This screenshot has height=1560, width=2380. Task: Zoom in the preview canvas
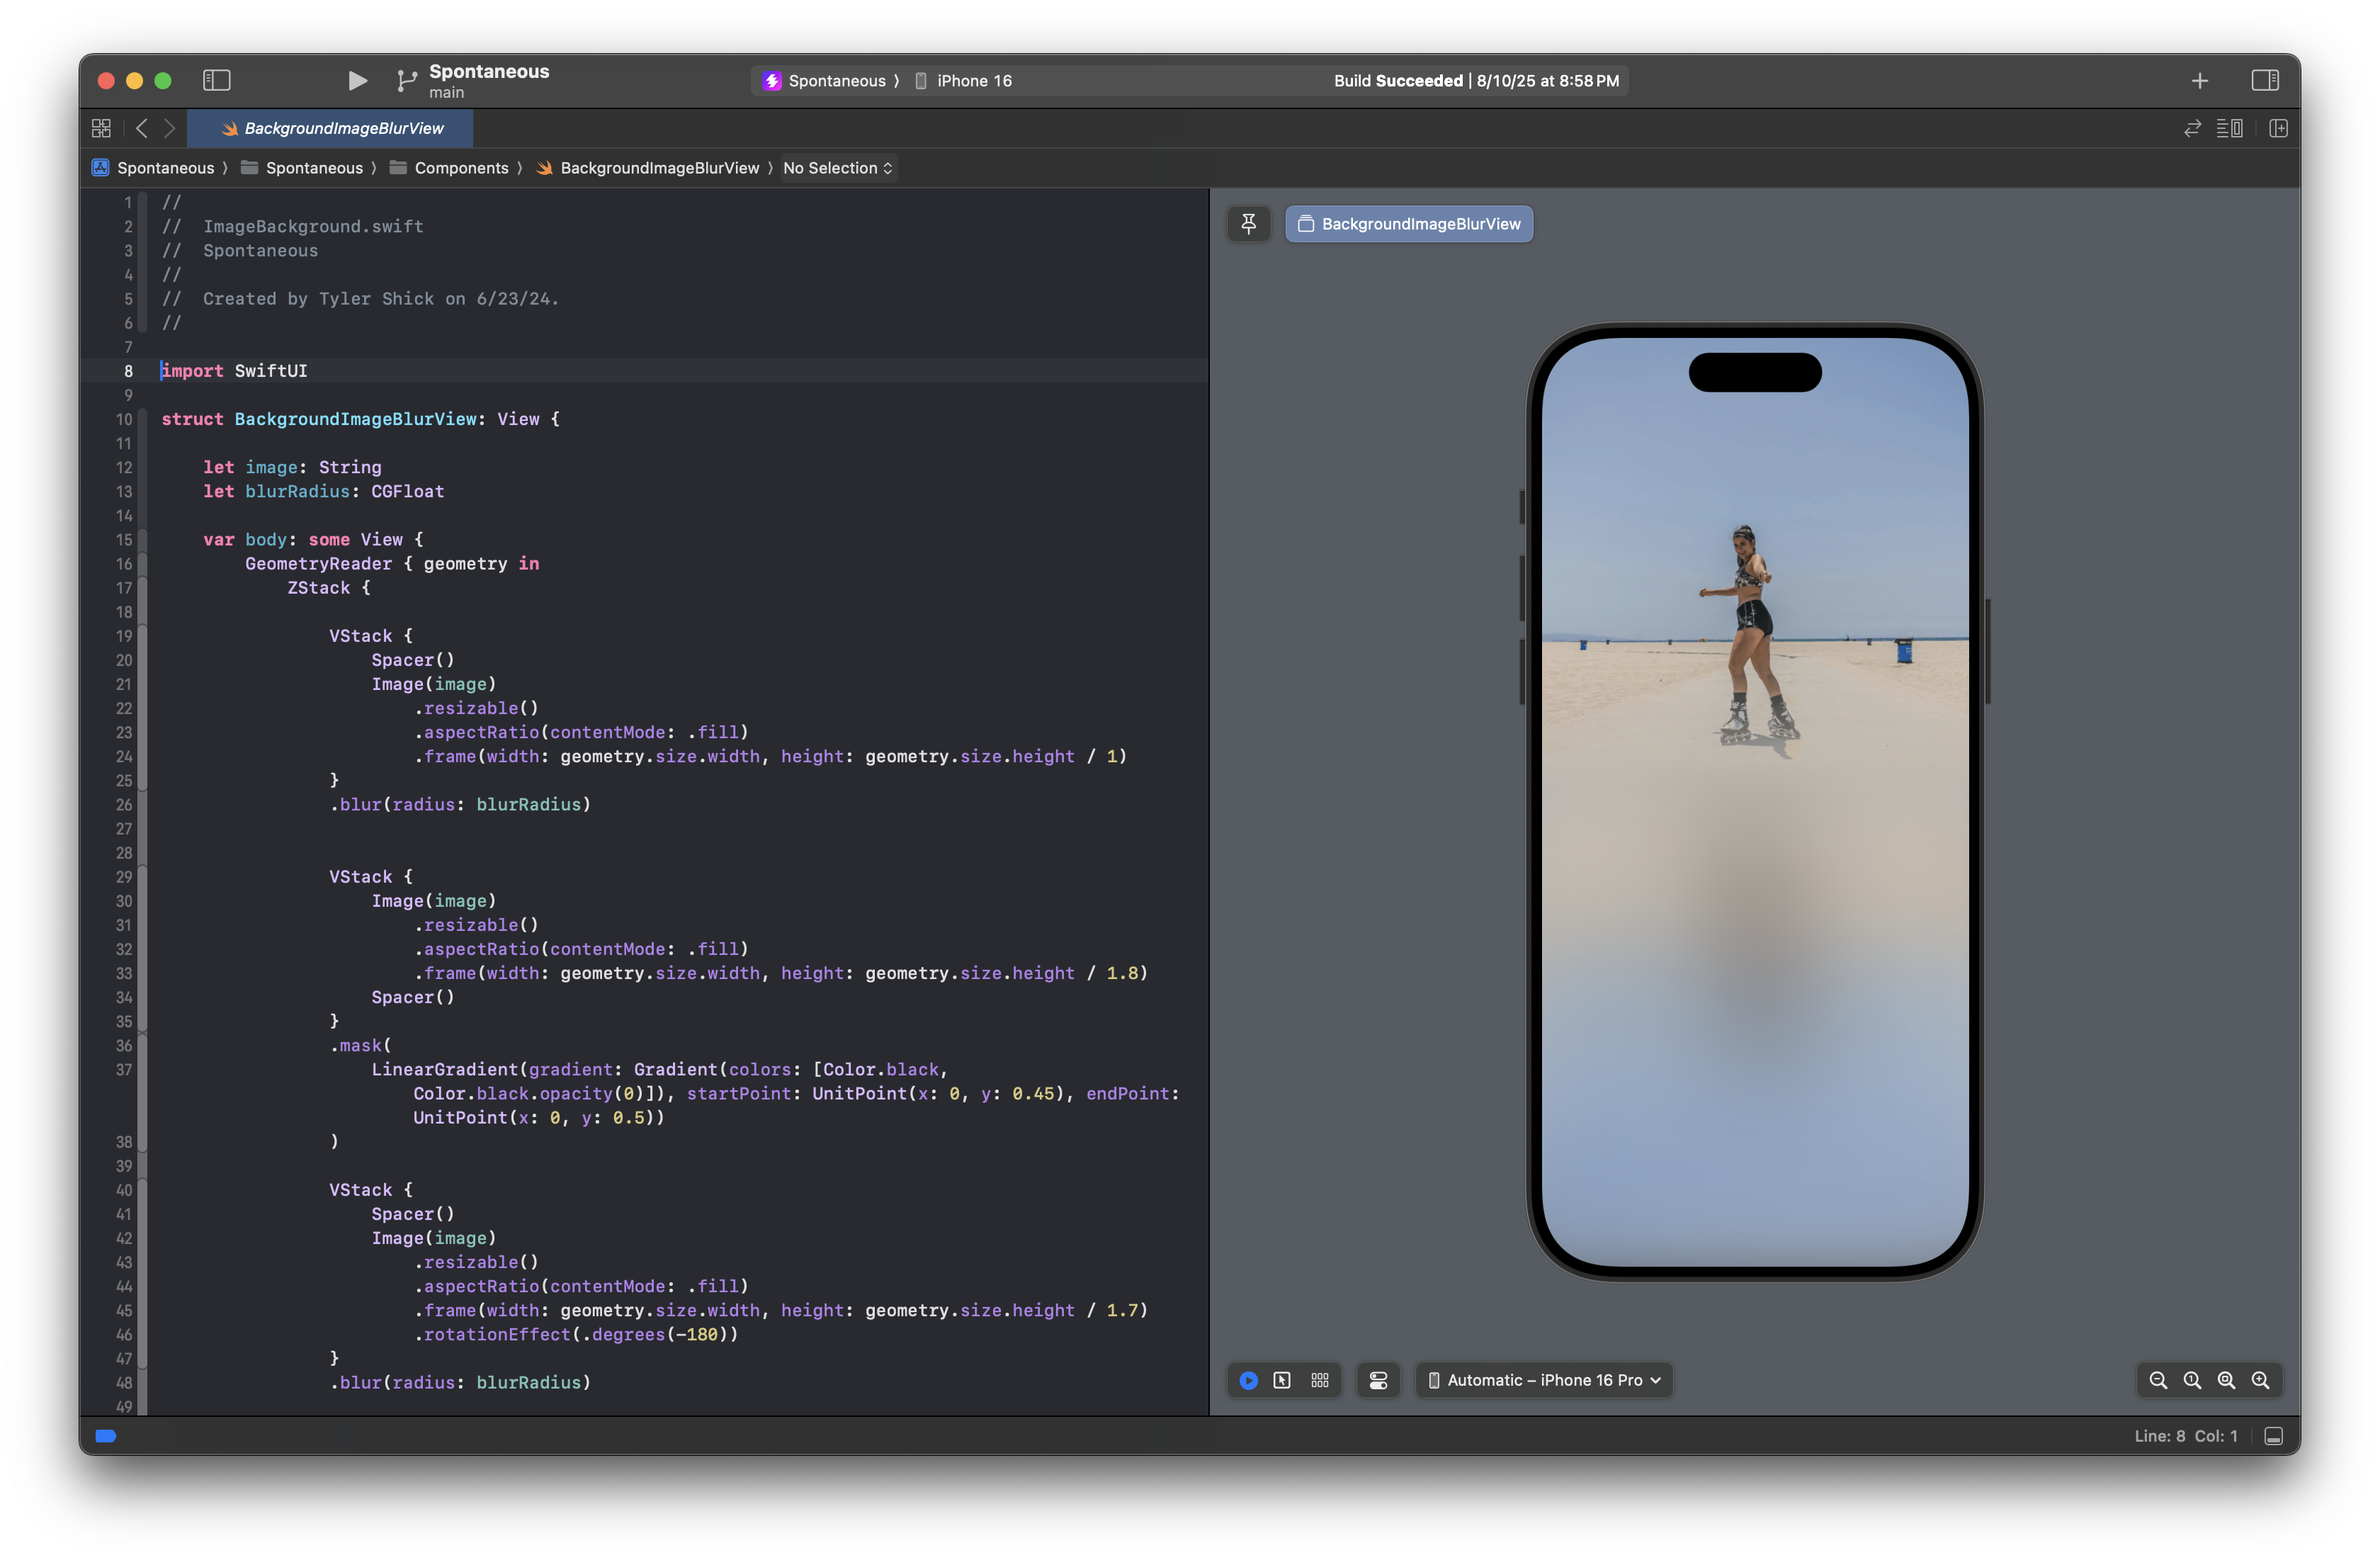(2260, 1380)
